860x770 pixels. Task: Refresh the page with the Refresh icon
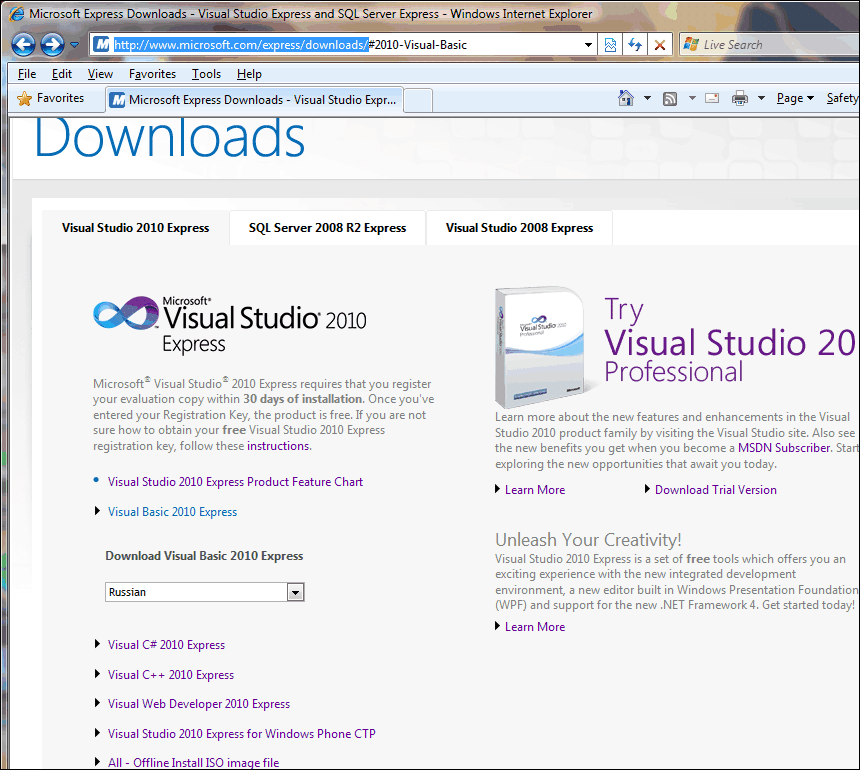click(x=635, y=45)
